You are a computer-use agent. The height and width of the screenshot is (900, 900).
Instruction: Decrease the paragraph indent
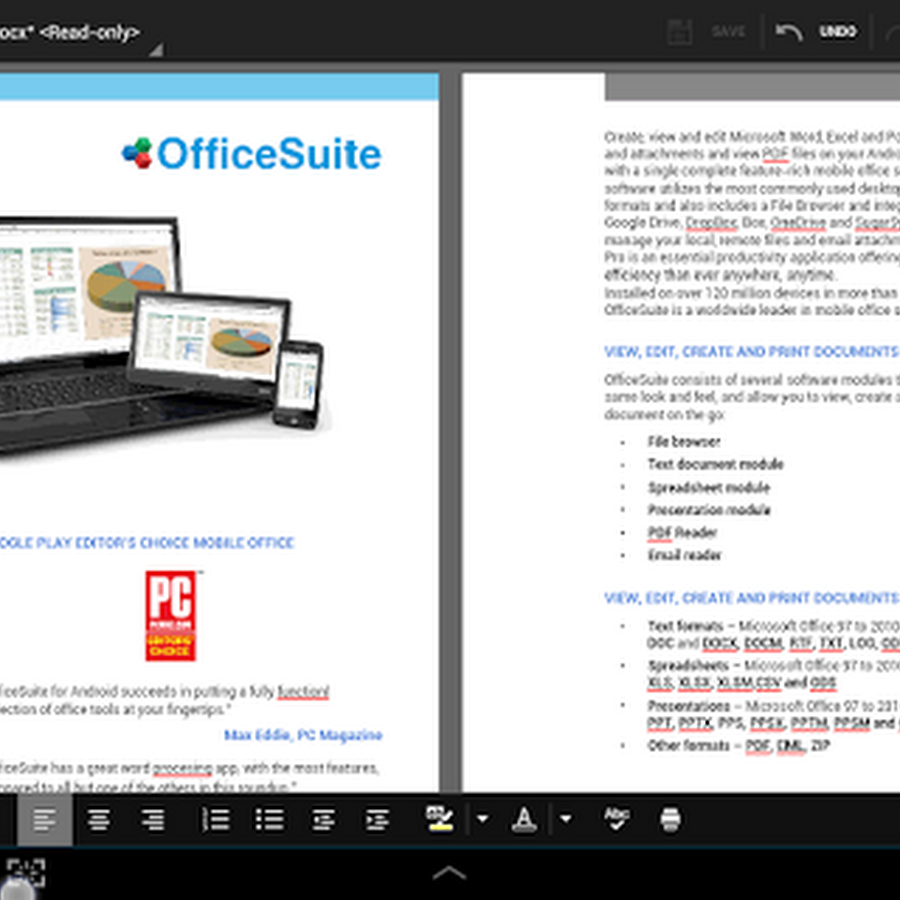pos(324,820)
